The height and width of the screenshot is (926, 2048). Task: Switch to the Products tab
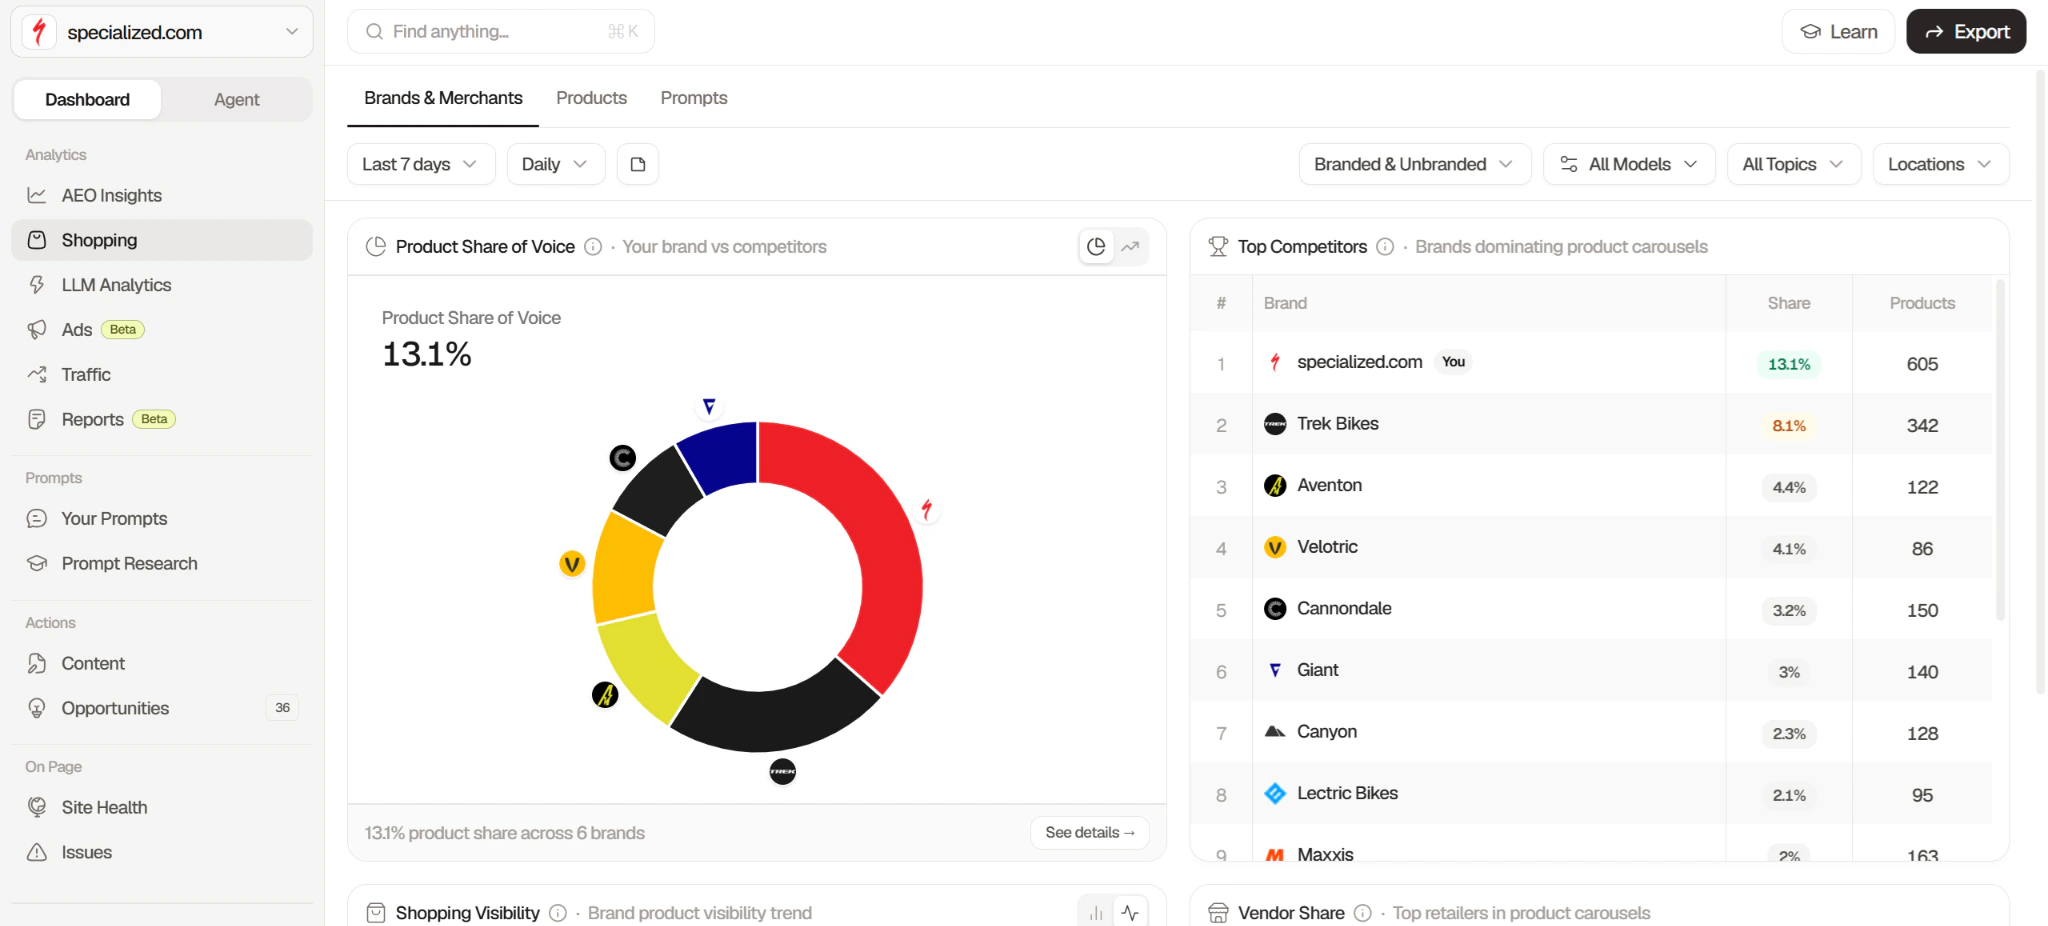591,98
